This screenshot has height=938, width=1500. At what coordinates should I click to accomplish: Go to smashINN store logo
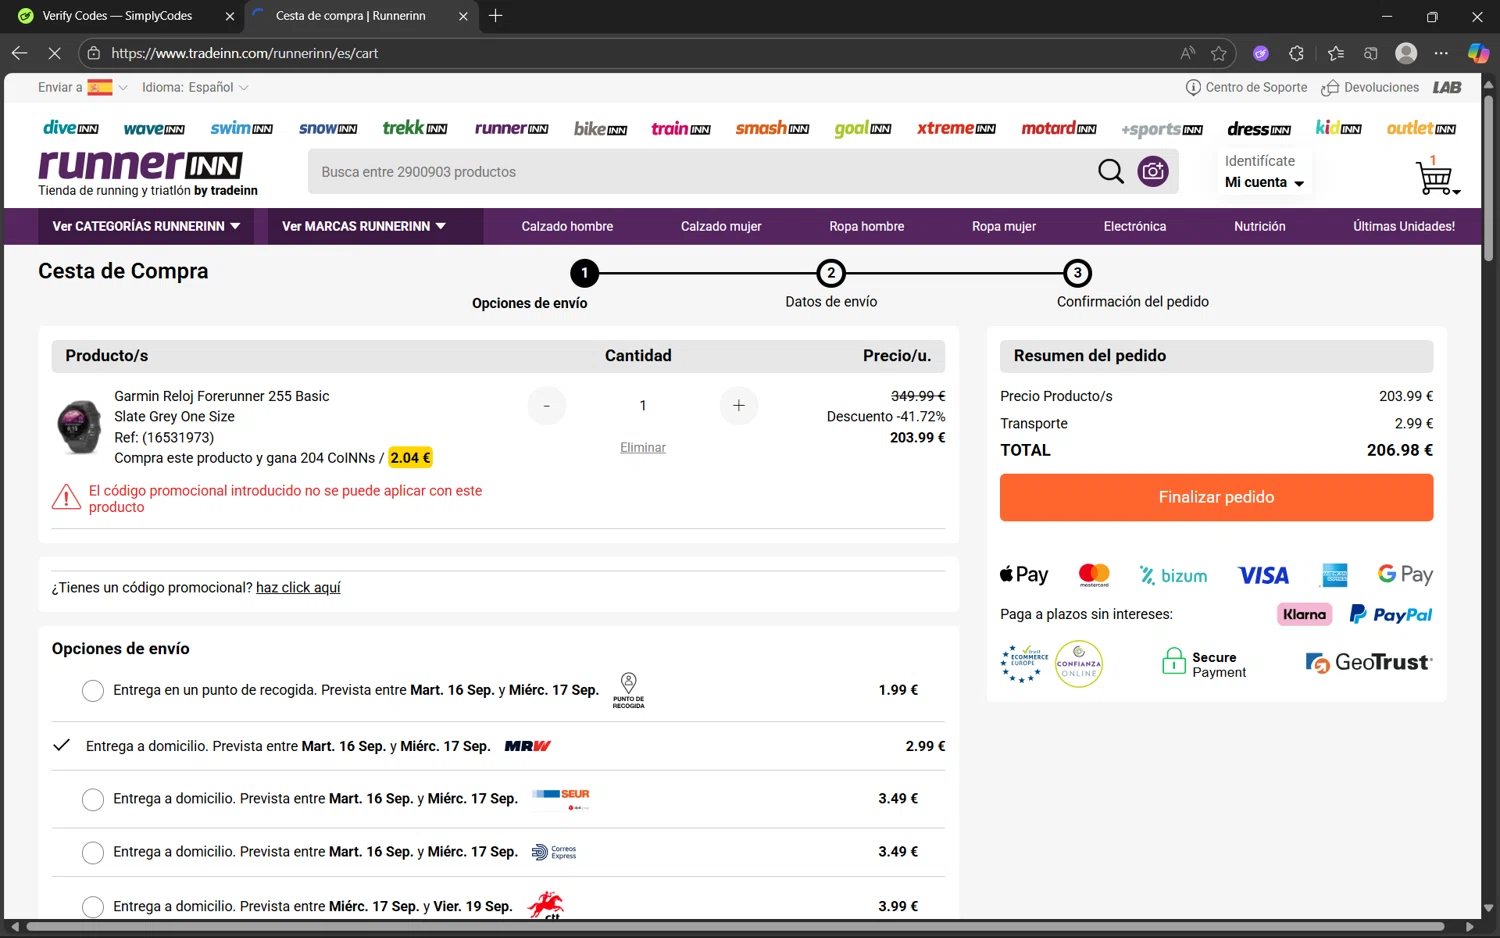pos(772,128)
